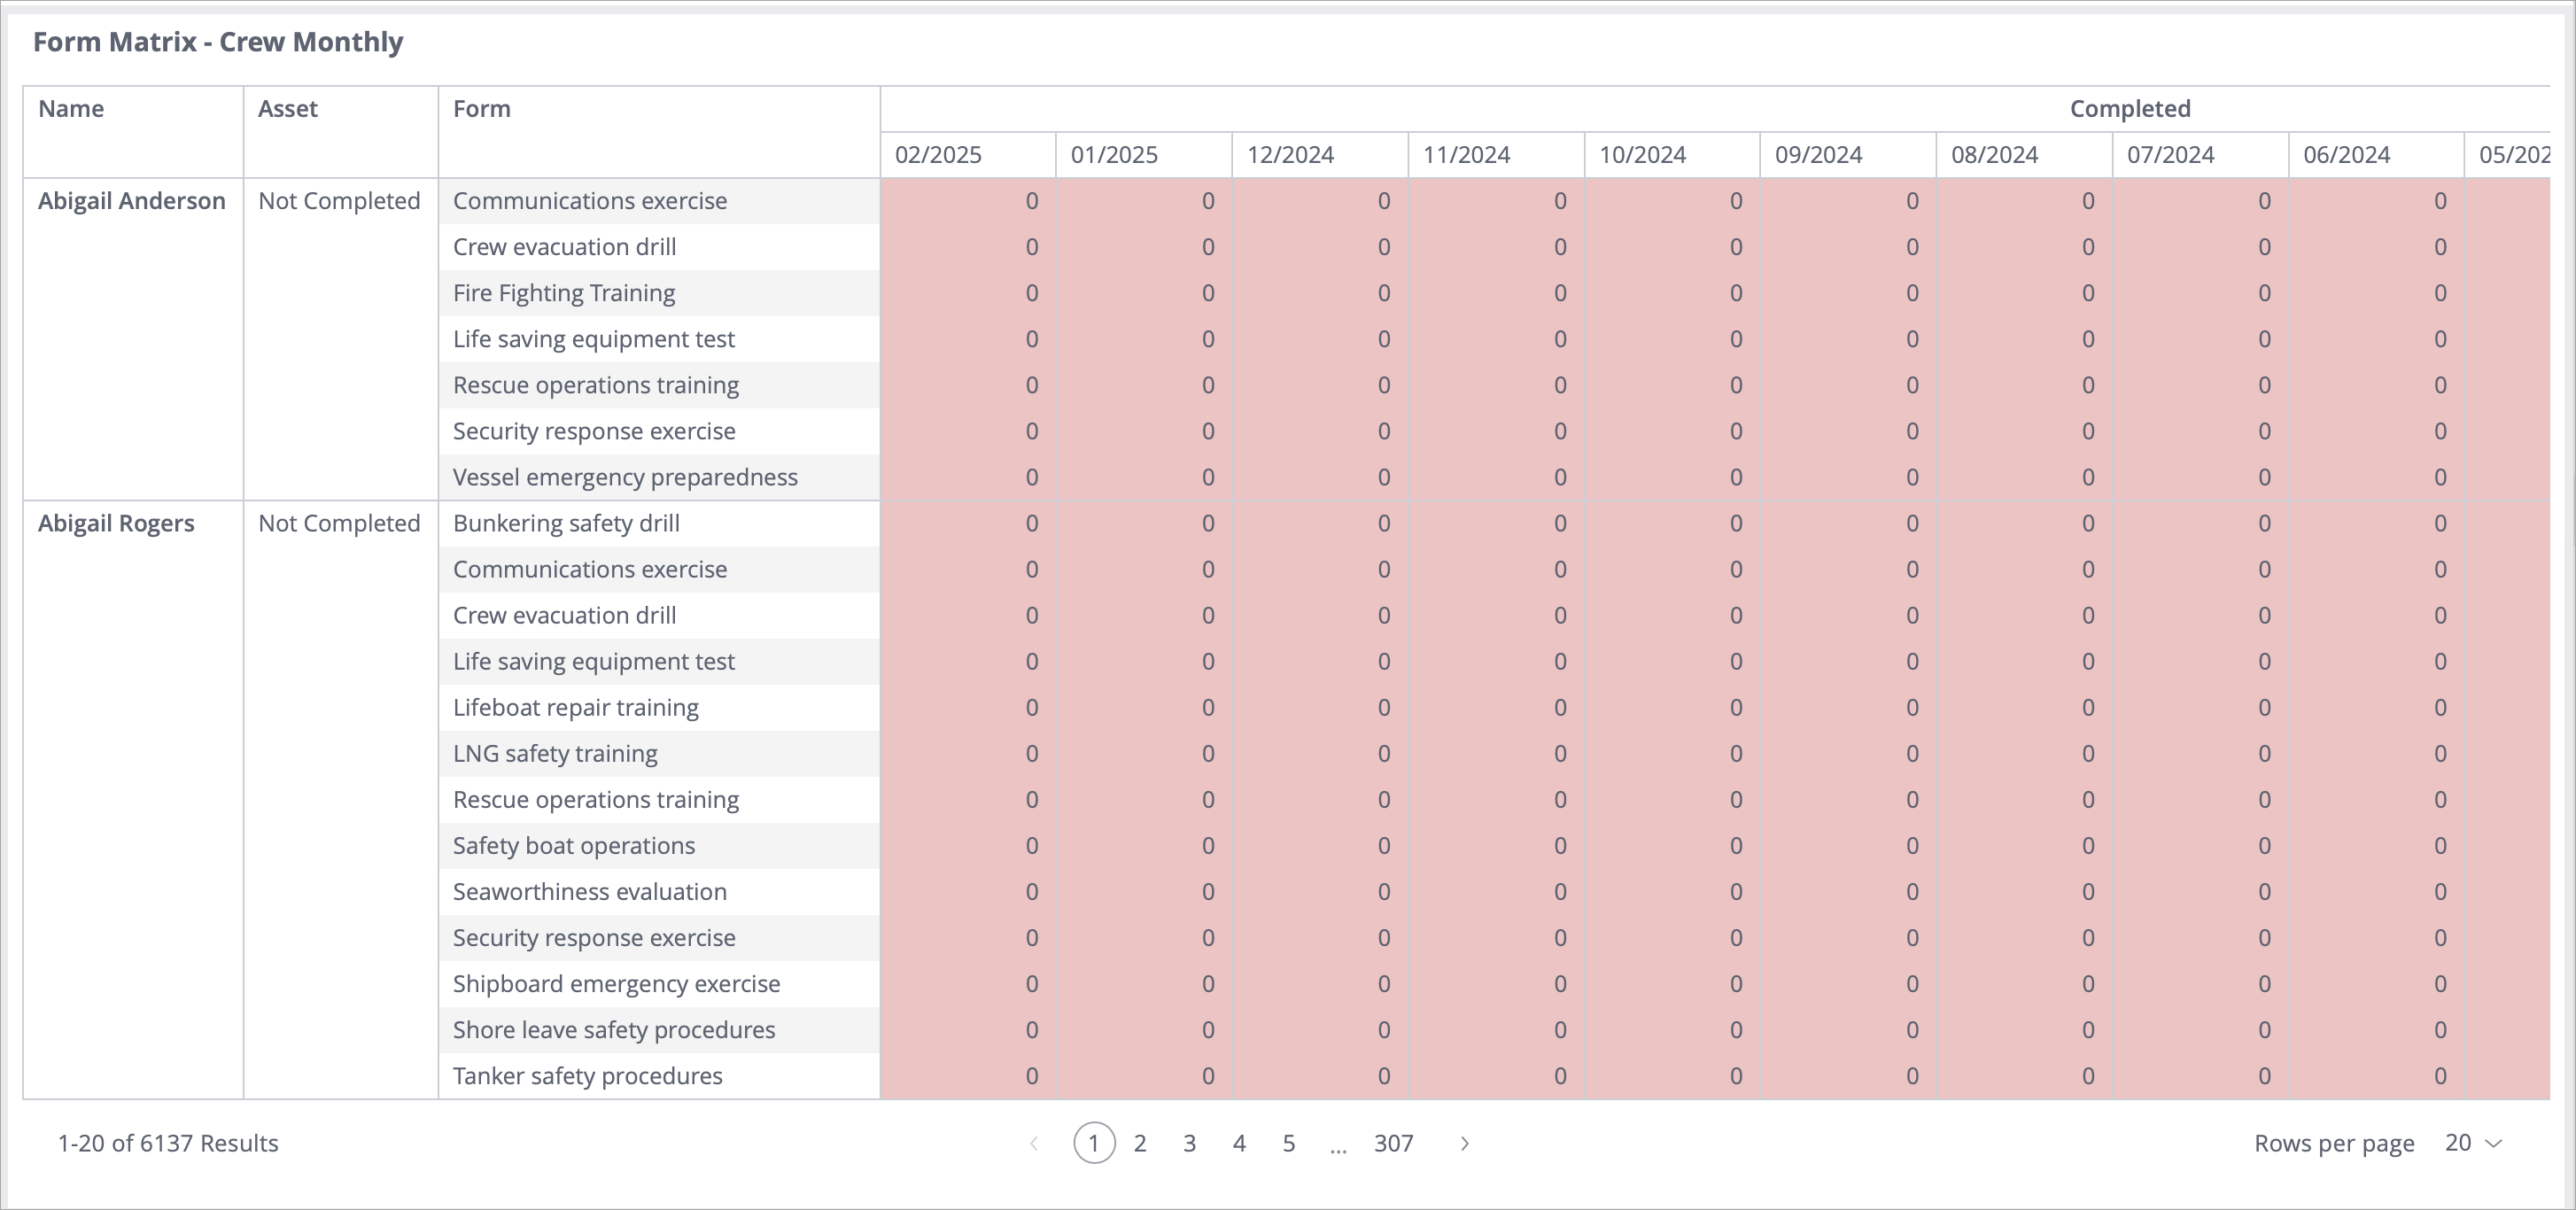Navigate to the next page of results
This screenshot has height=1210, width=2576.
(1464, 1143)
